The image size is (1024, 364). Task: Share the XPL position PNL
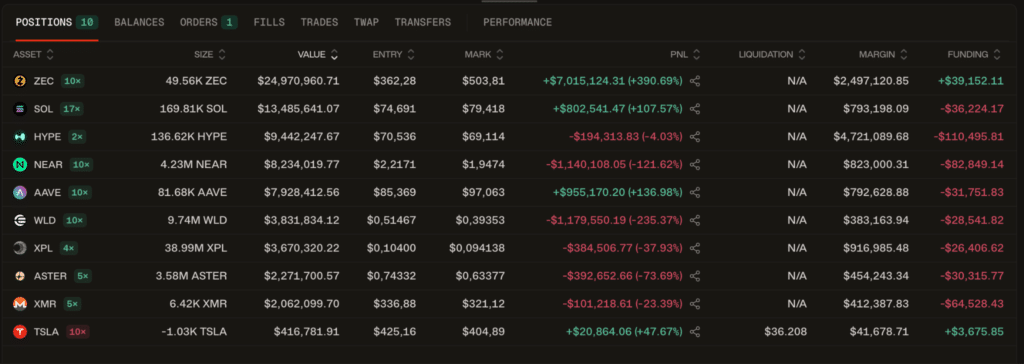[695, 248]
